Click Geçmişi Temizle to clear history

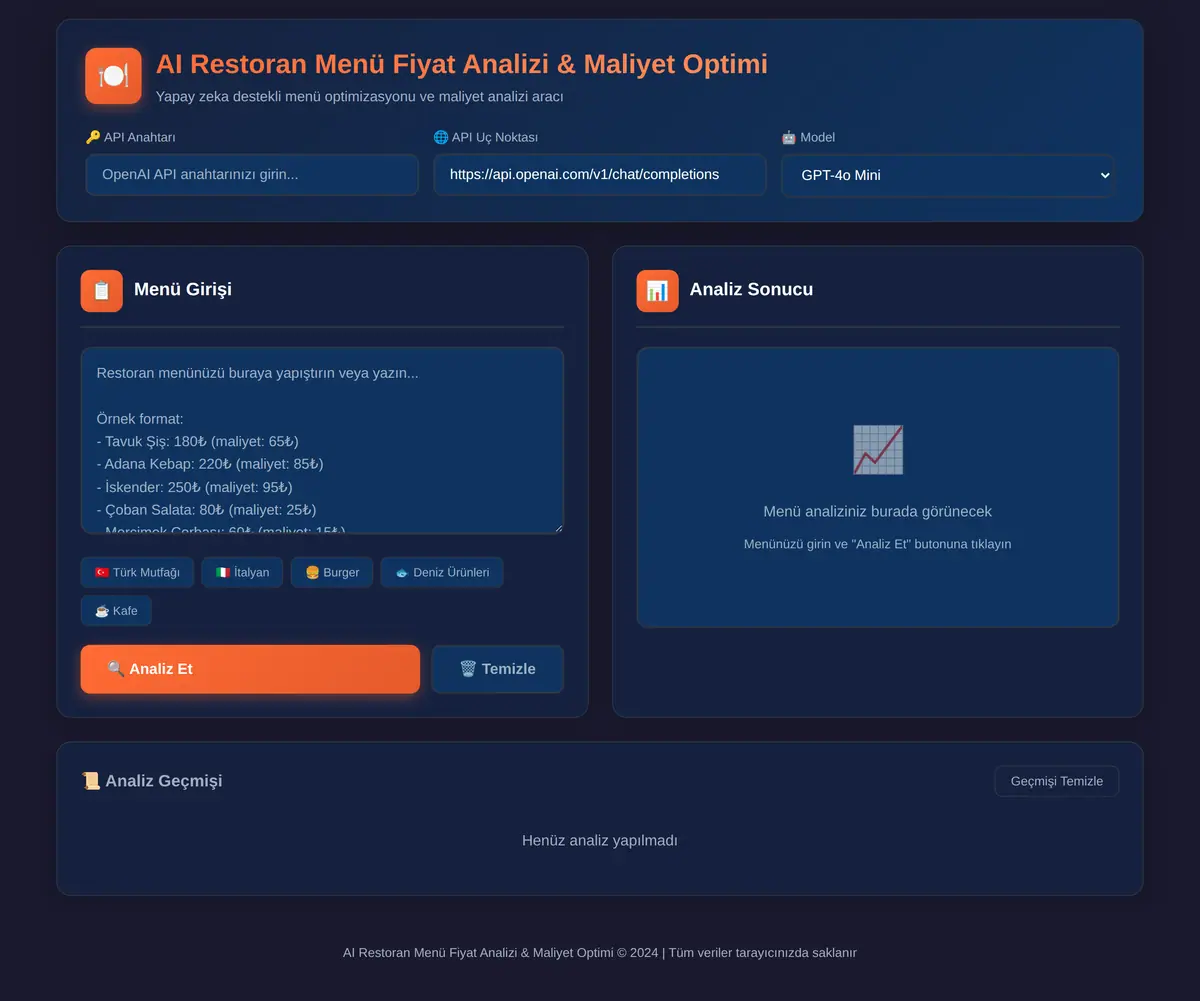click(1056, 781)
